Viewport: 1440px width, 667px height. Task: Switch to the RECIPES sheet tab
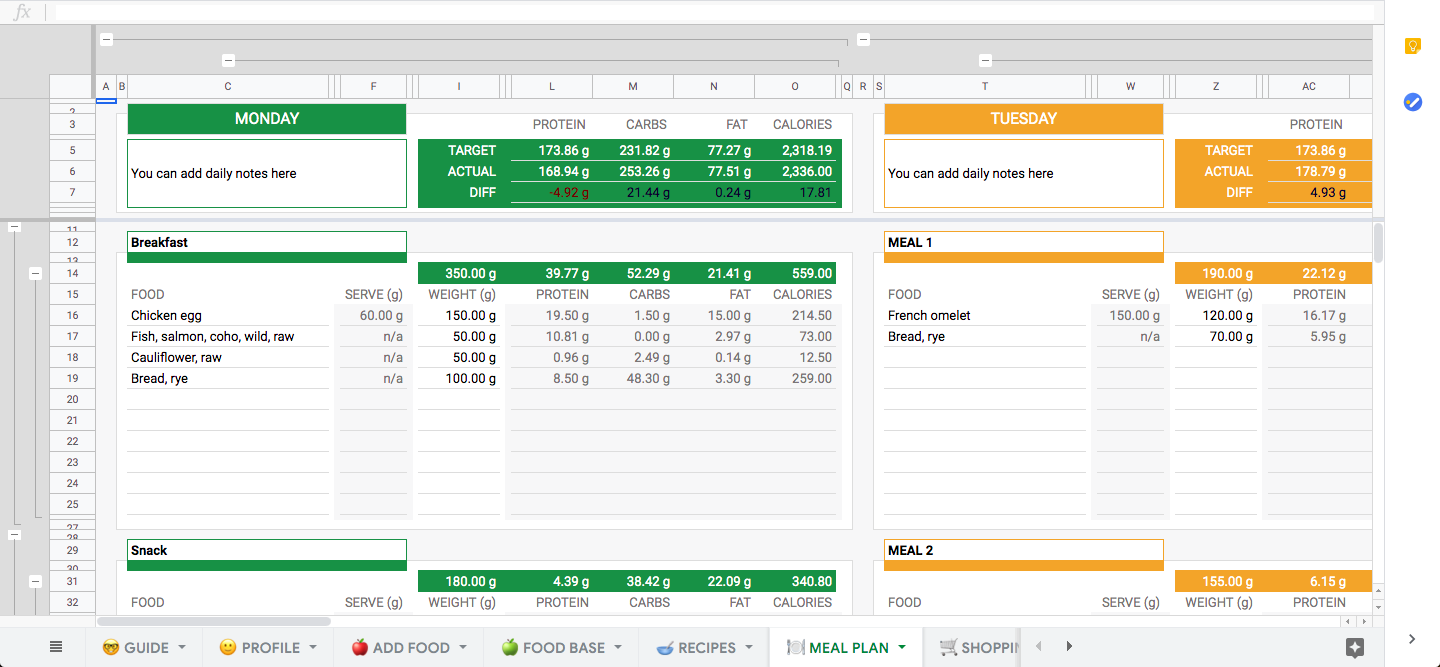pyautogui.click(x=703, y=647)
